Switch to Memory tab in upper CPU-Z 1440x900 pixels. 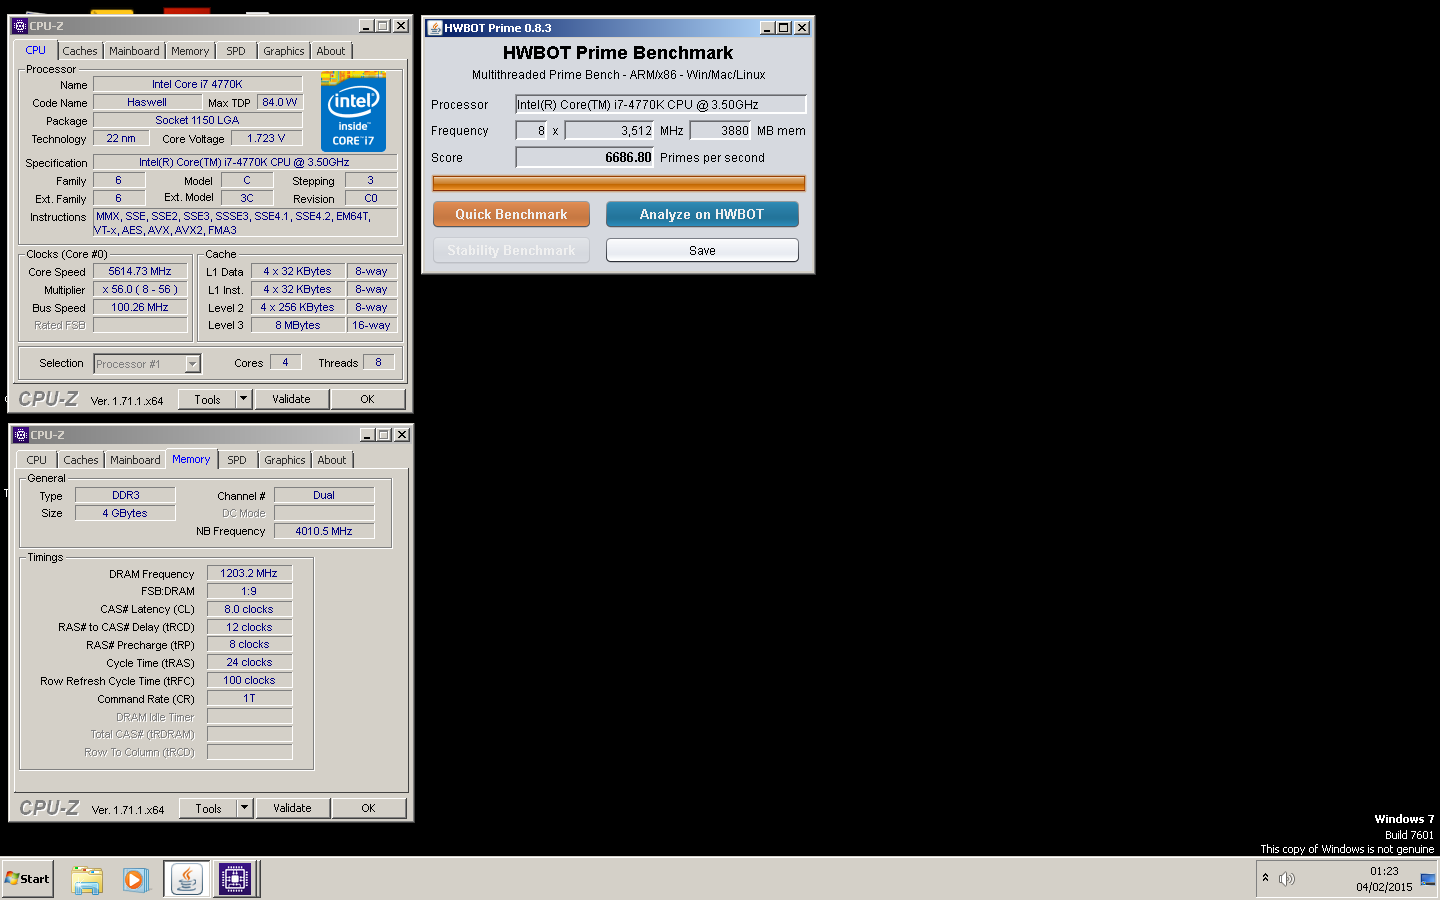pos(190,51)
